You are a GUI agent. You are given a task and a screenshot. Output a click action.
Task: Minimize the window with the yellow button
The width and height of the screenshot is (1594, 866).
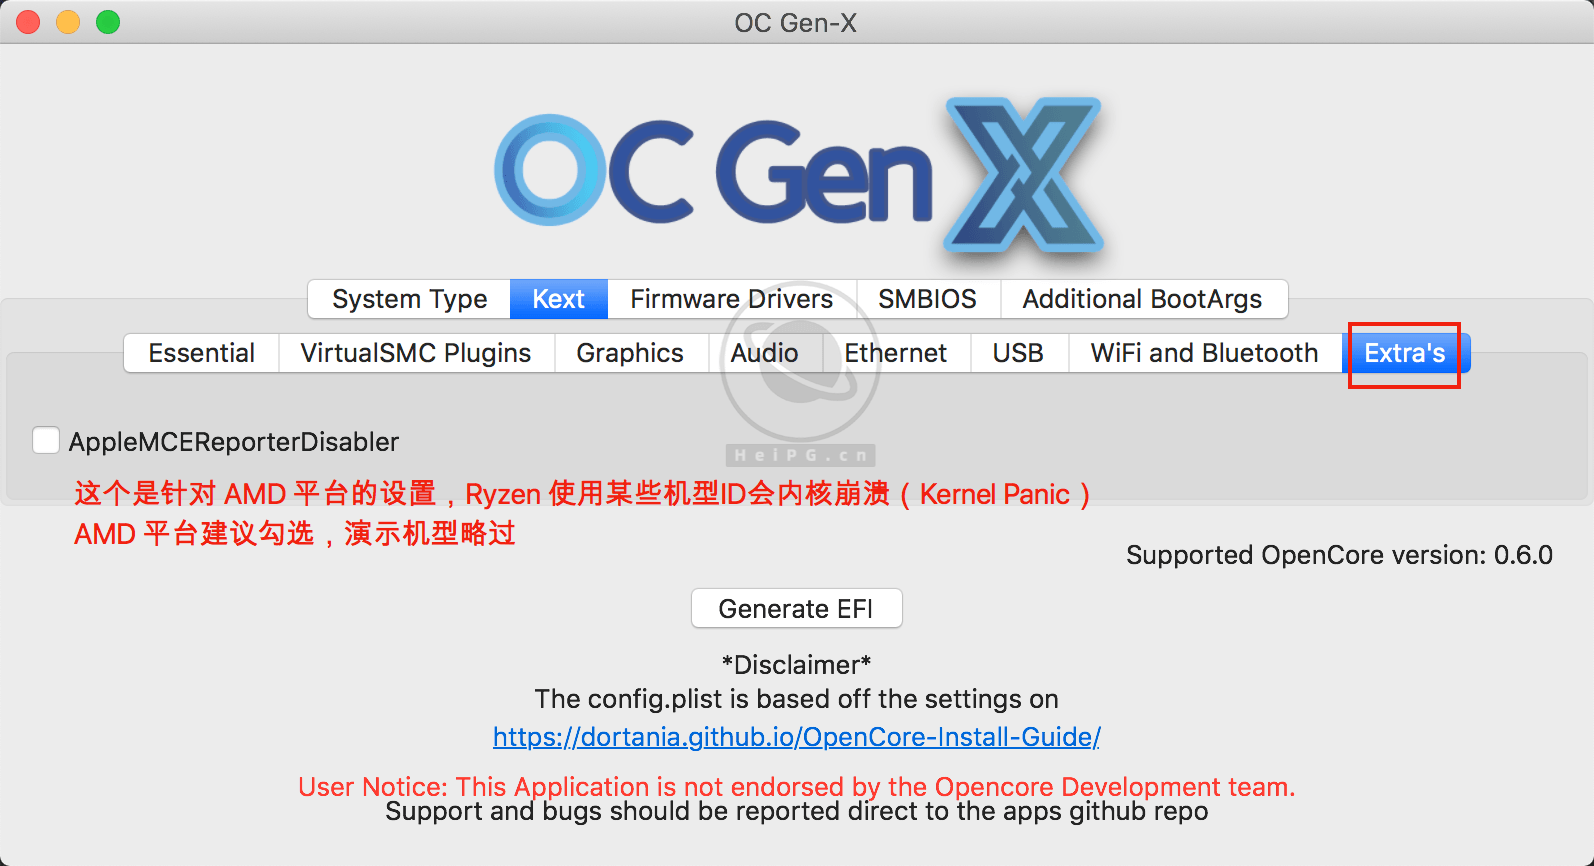68,22
